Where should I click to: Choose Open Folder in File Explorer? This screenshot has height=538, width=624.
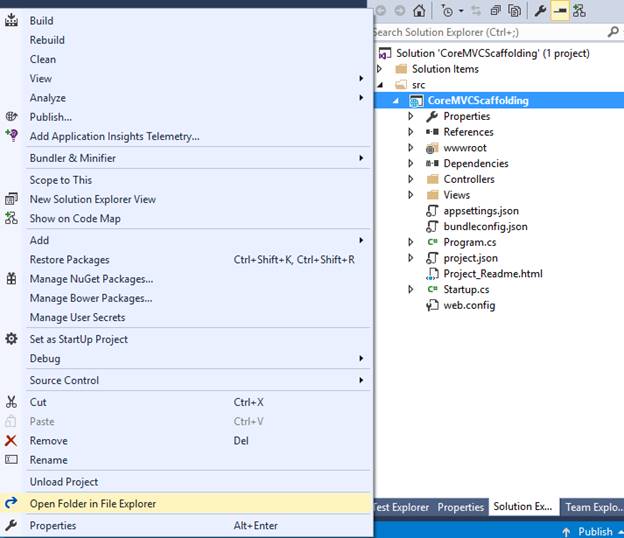187,503
